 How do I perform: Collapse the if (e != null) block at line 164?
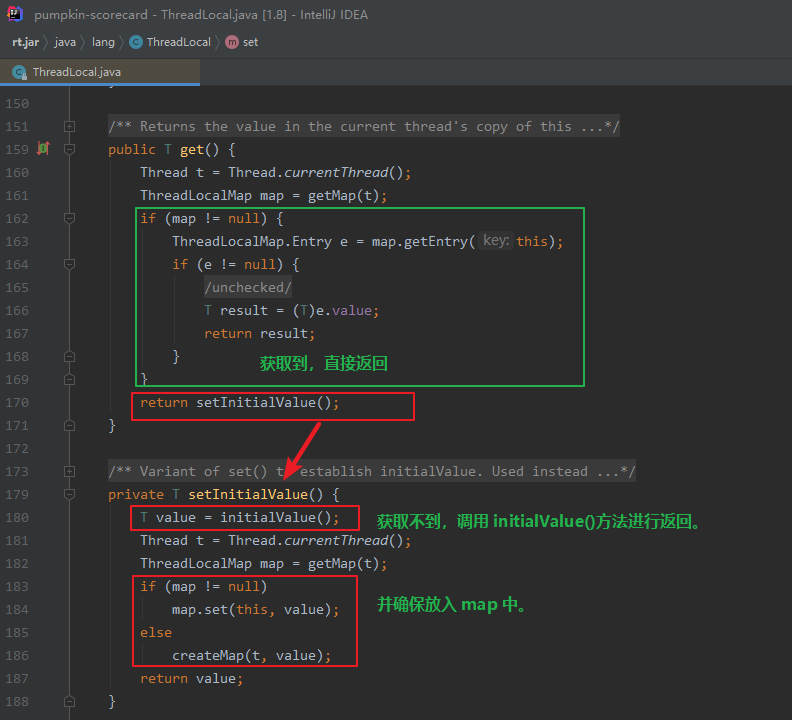(x=70, y=264)
